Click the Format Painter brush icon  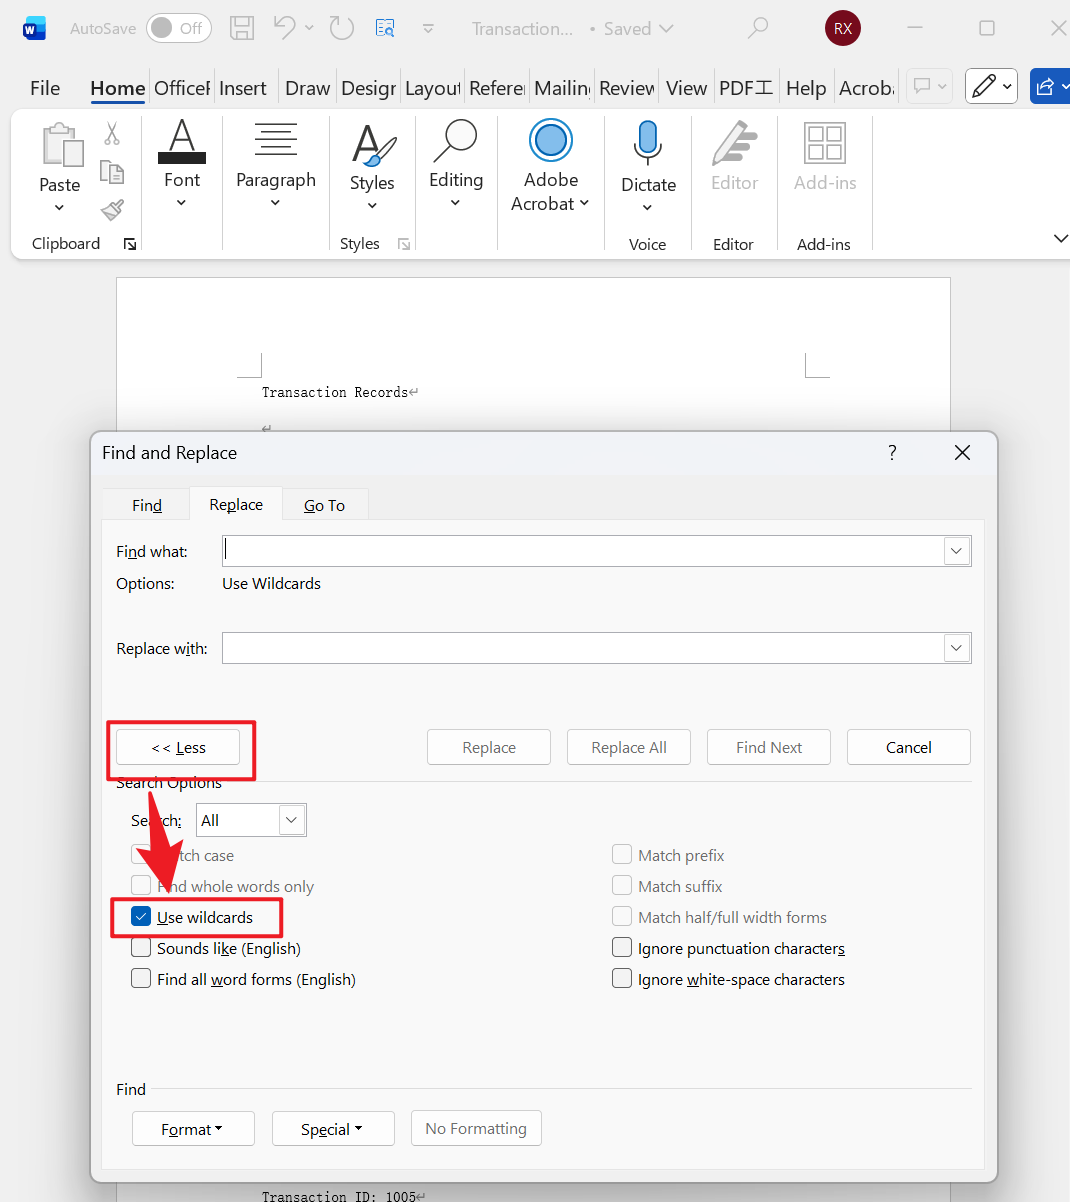point(112,210)
